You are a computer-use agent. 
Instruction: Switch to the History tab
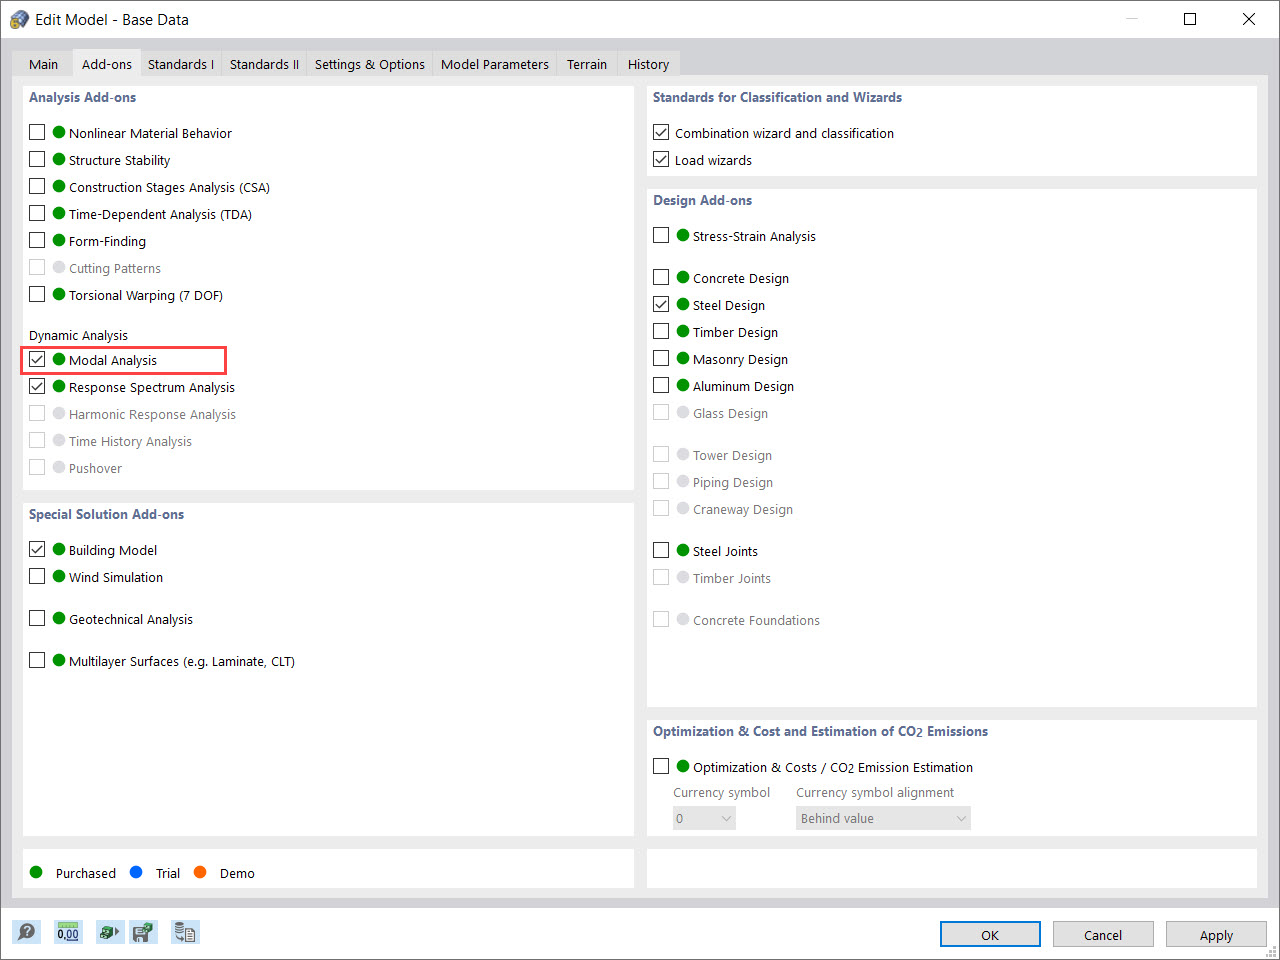click(648, 63)
